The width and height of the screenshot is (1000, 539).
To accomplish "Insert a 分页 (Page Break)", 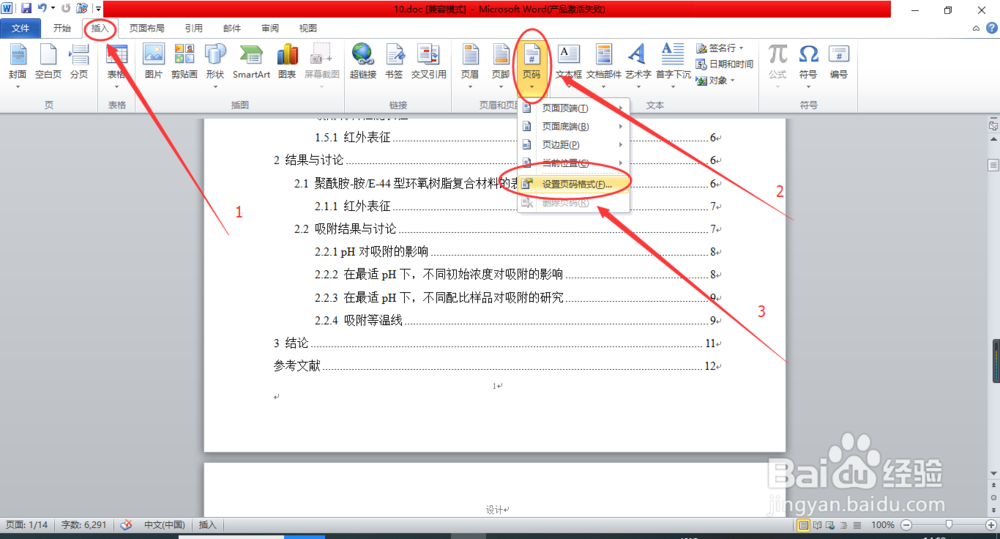I will coord(79,62).
